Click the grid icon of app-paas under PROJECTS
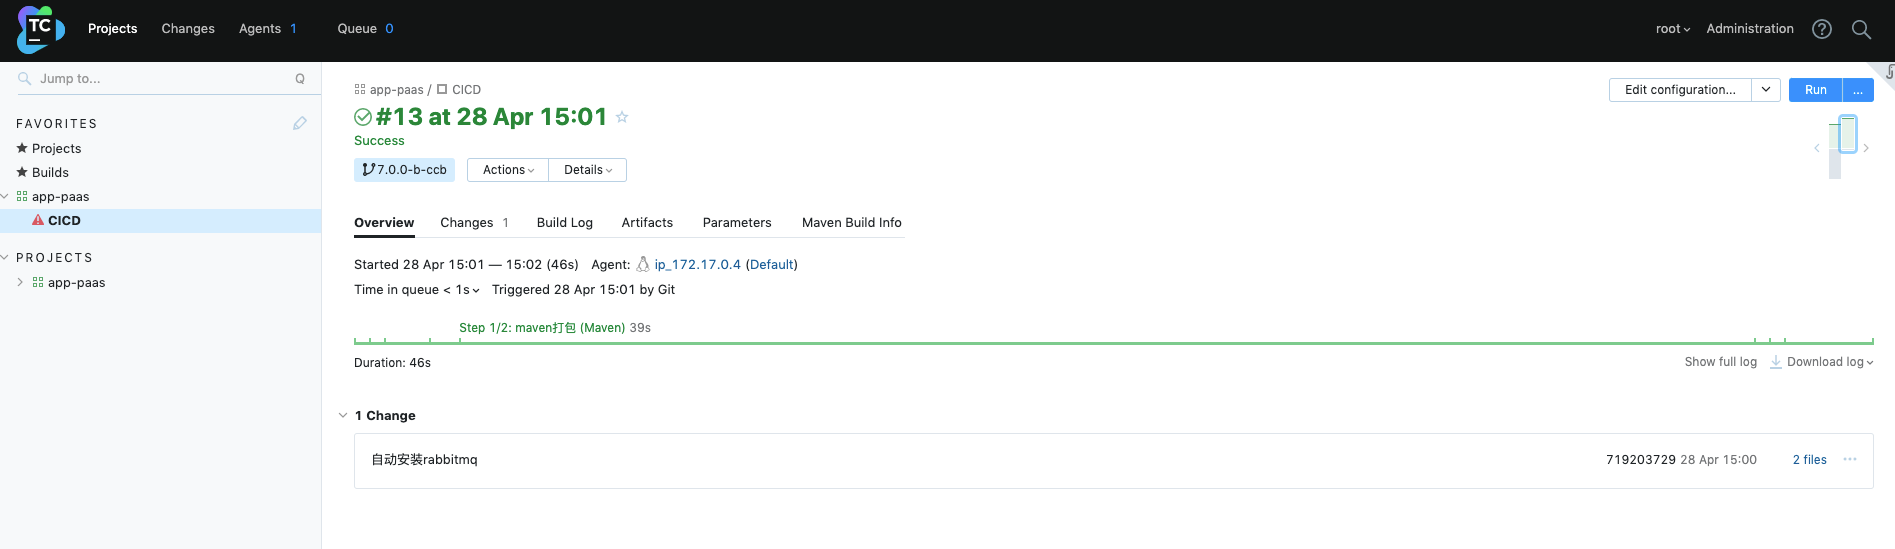 [38, 283]
